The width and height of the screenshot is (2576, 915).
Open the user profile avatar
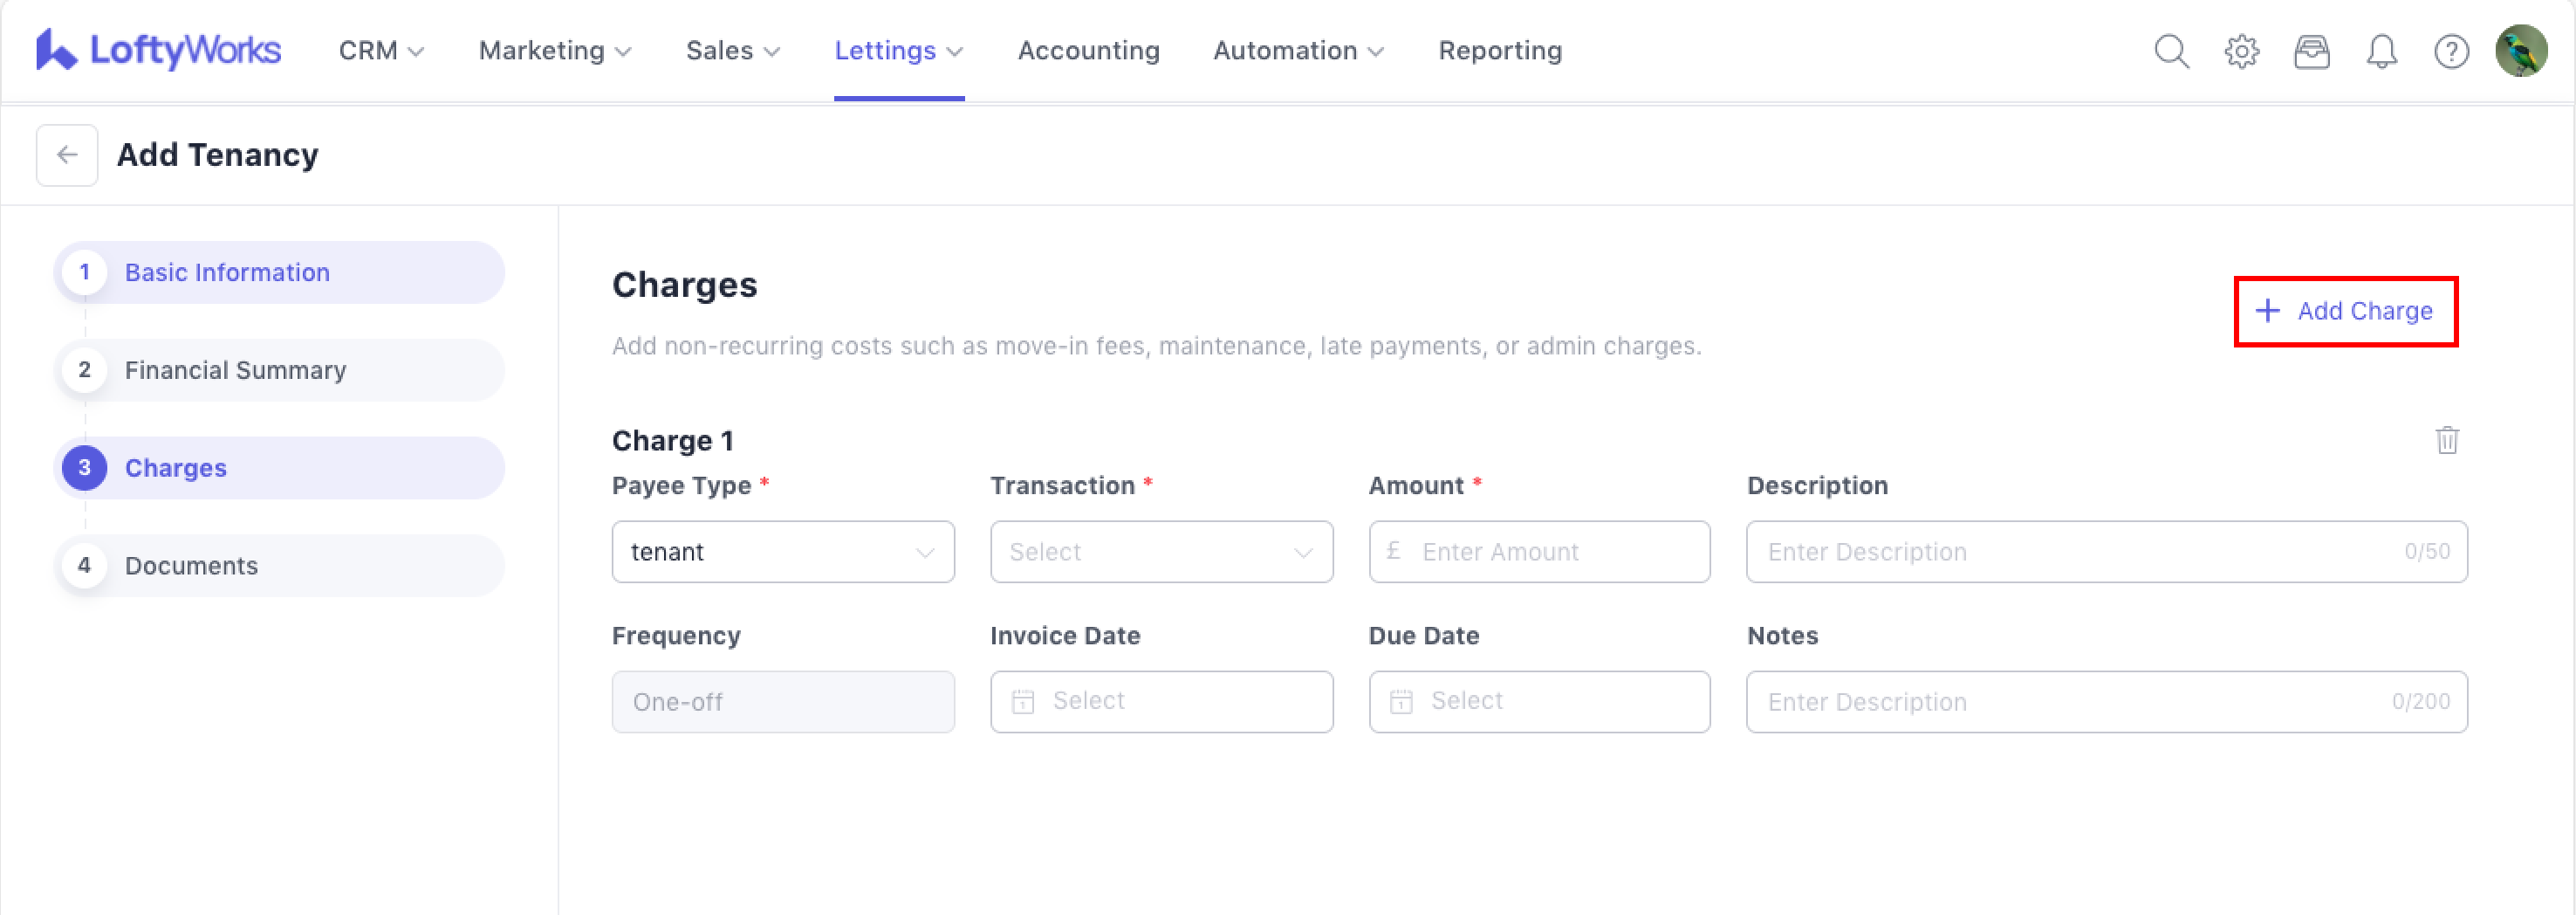click(2520, 51)
